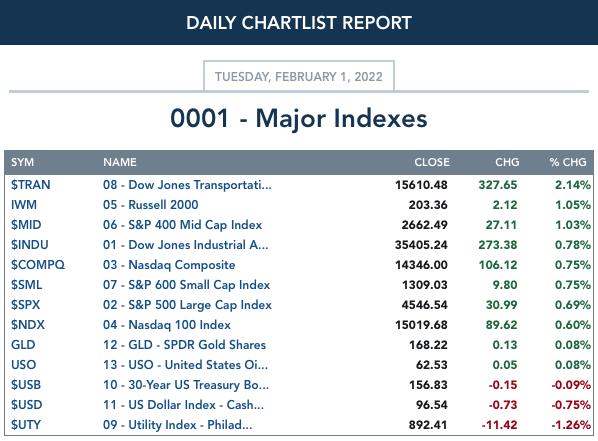The width and height of the screenshot is (598, 441).
Task: Click the % CHG column header
Action: [568, 162]
